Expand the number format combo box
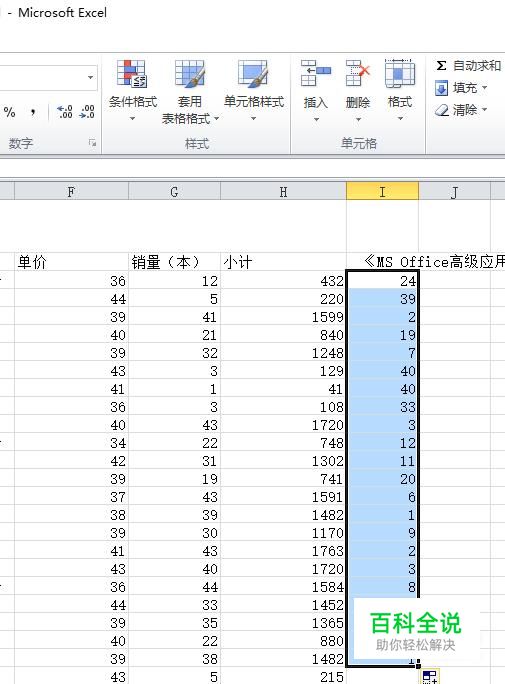Image resolution: width=505 pixels, height=684 pixels. tap(90, 78)
